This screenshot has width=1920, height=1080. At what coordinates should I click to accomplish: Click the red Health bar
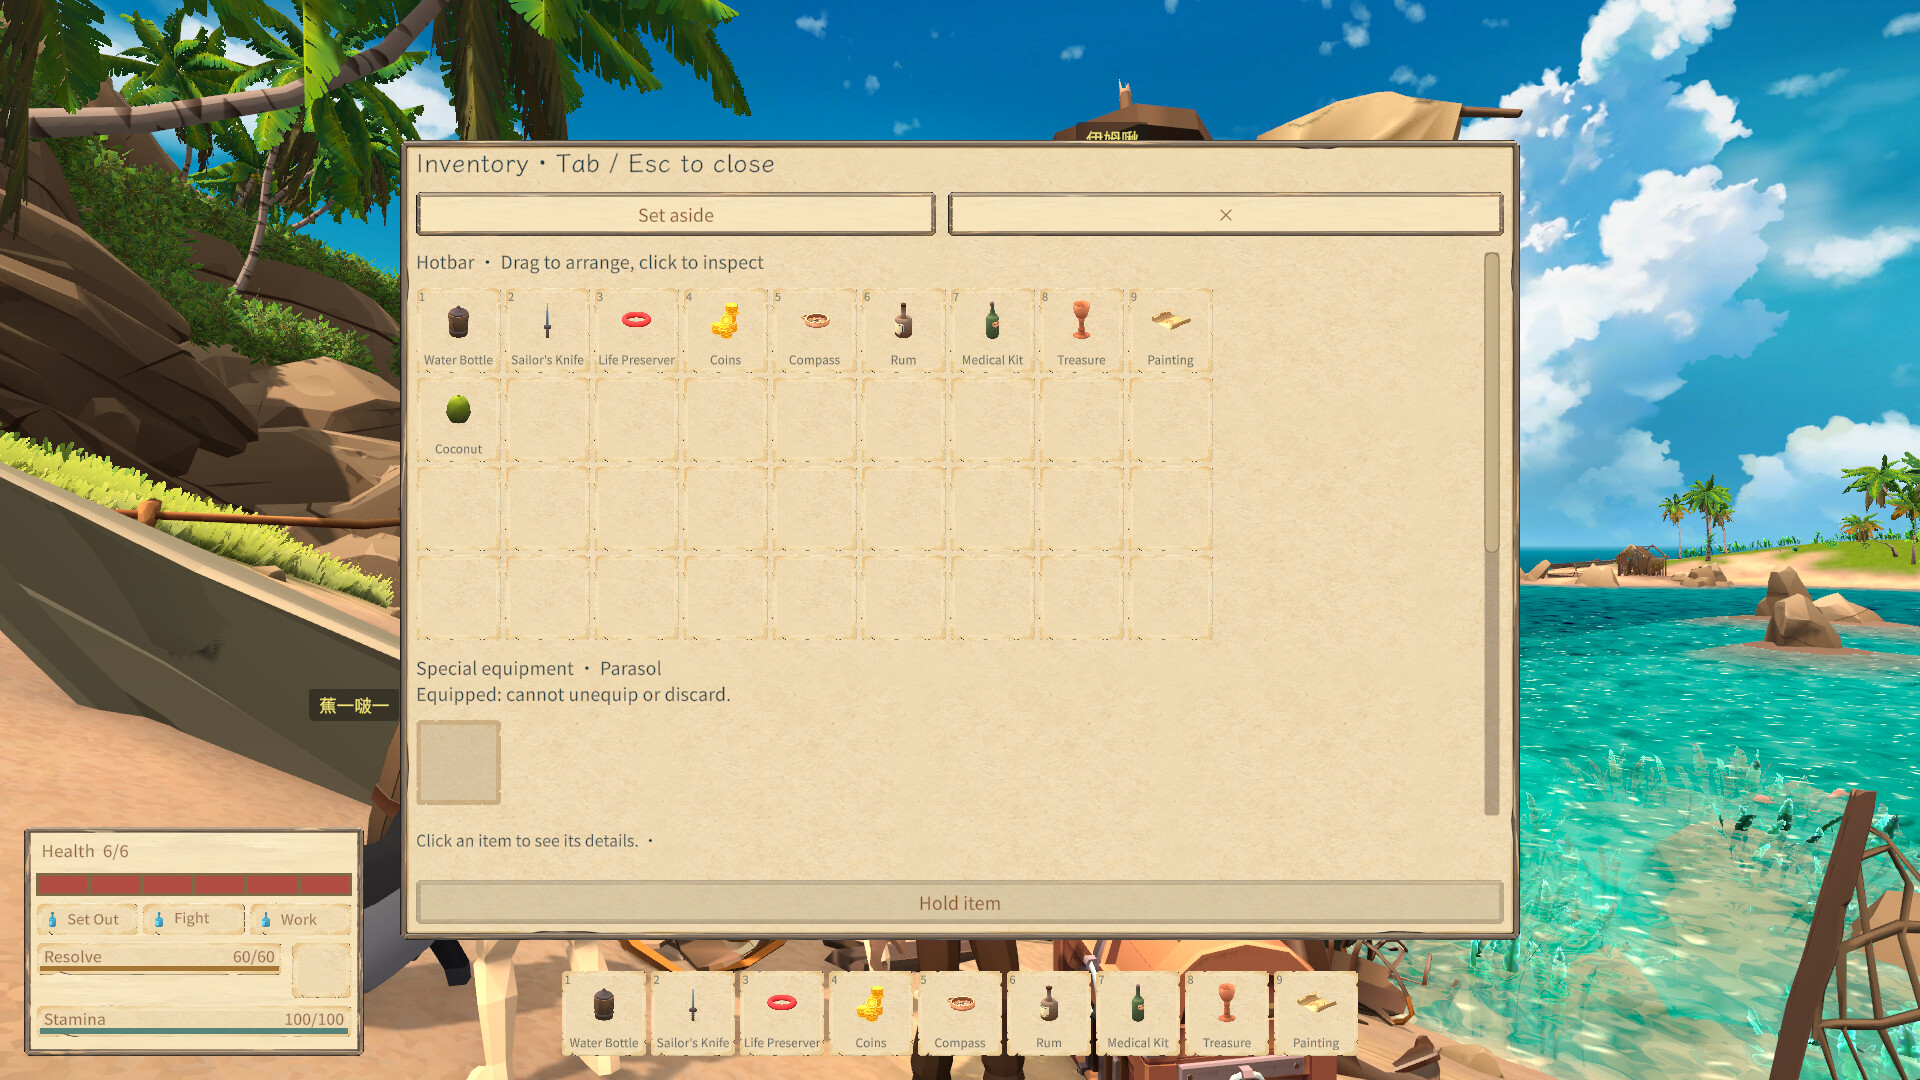[194, 884]
